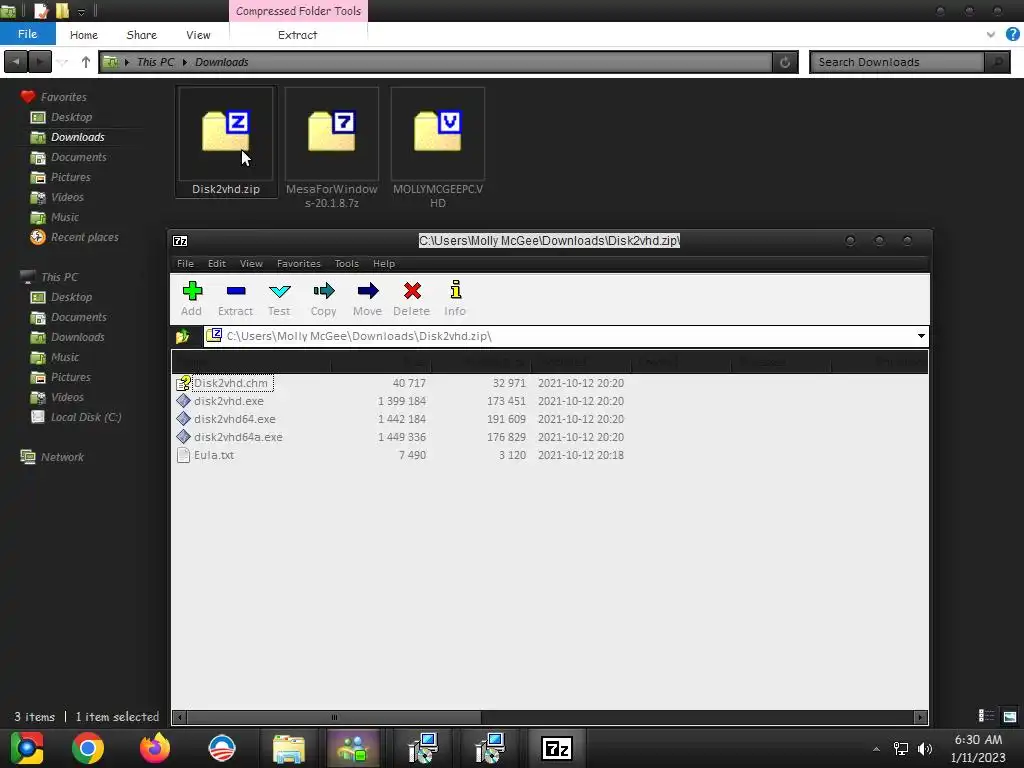Click Explorer's Refresh button
Viewport: 1024px width, 768px height.
785,62
